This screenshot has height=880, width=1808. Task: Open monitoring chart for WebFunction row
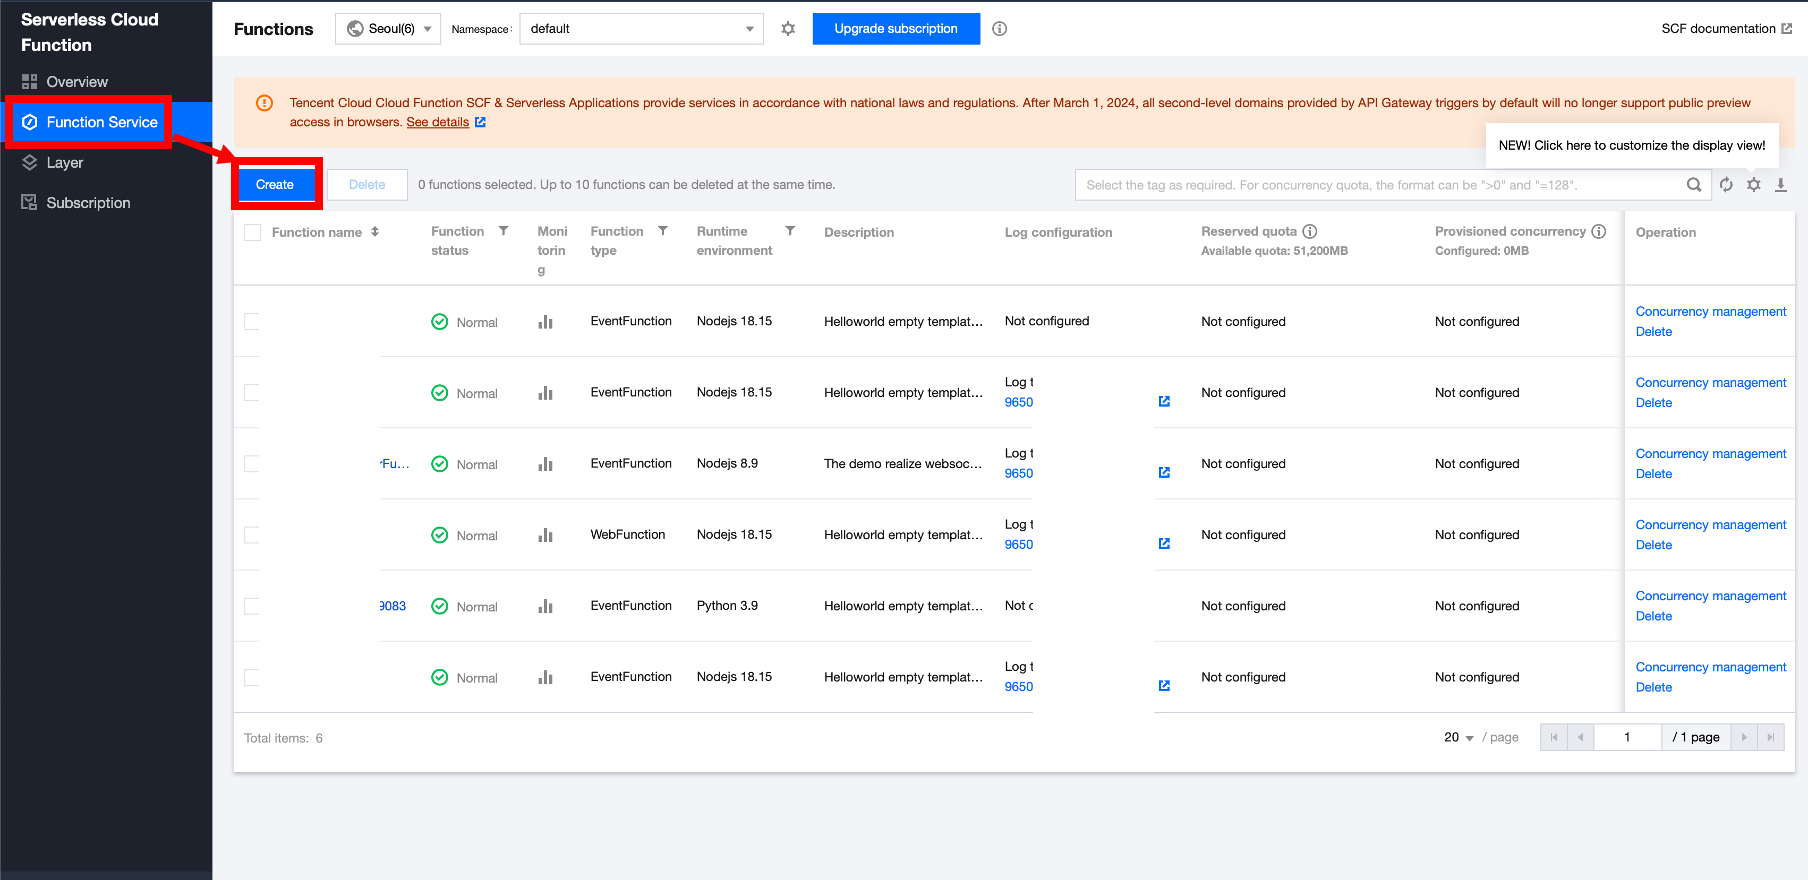pyautogui.click(x=545, y=535)
